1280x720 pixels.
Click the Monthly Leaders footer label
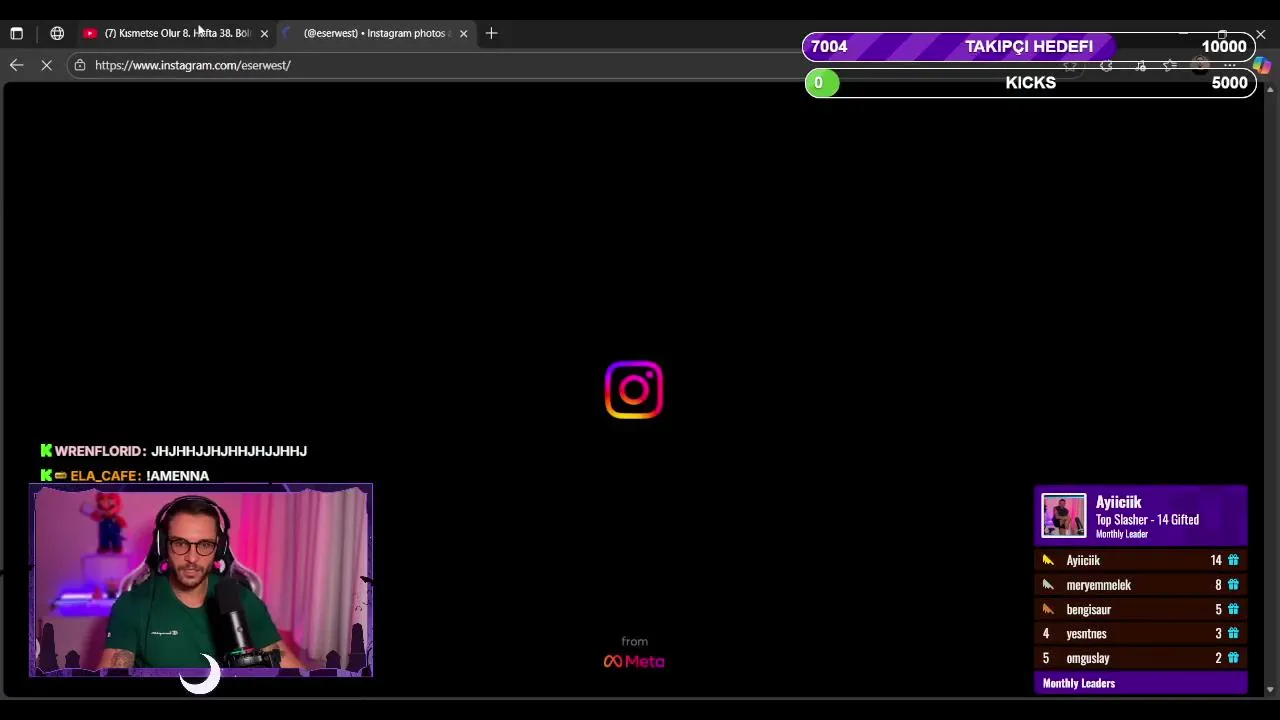click(x=1078, y=683)
